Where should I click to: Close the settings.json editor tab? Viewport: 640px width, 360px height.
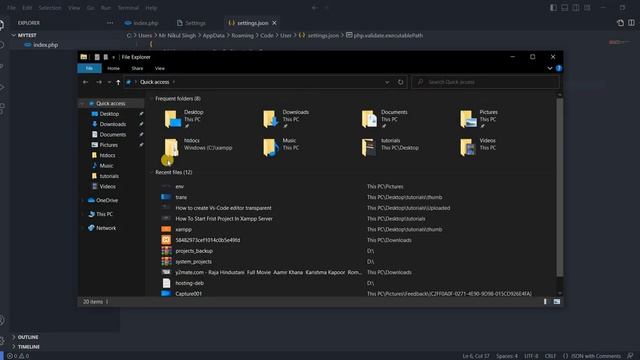[275, 23]
